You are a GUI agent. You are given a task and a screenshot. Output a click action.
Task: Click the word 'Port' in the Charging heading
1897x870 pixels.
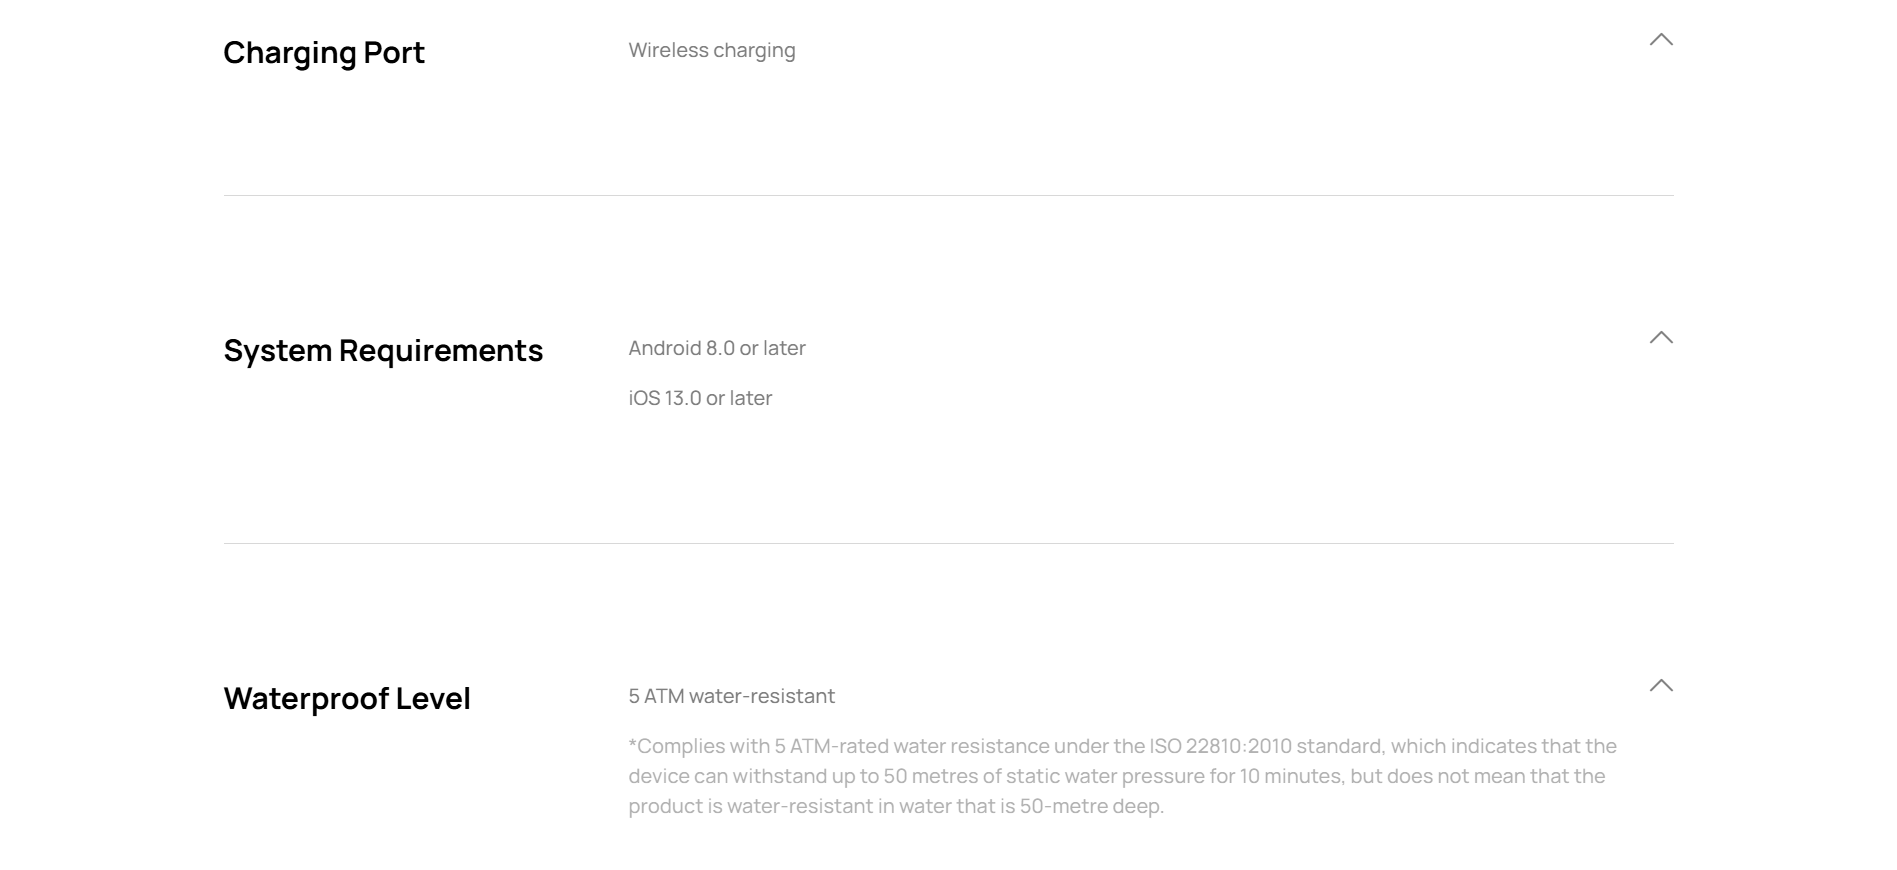[394, 52]
